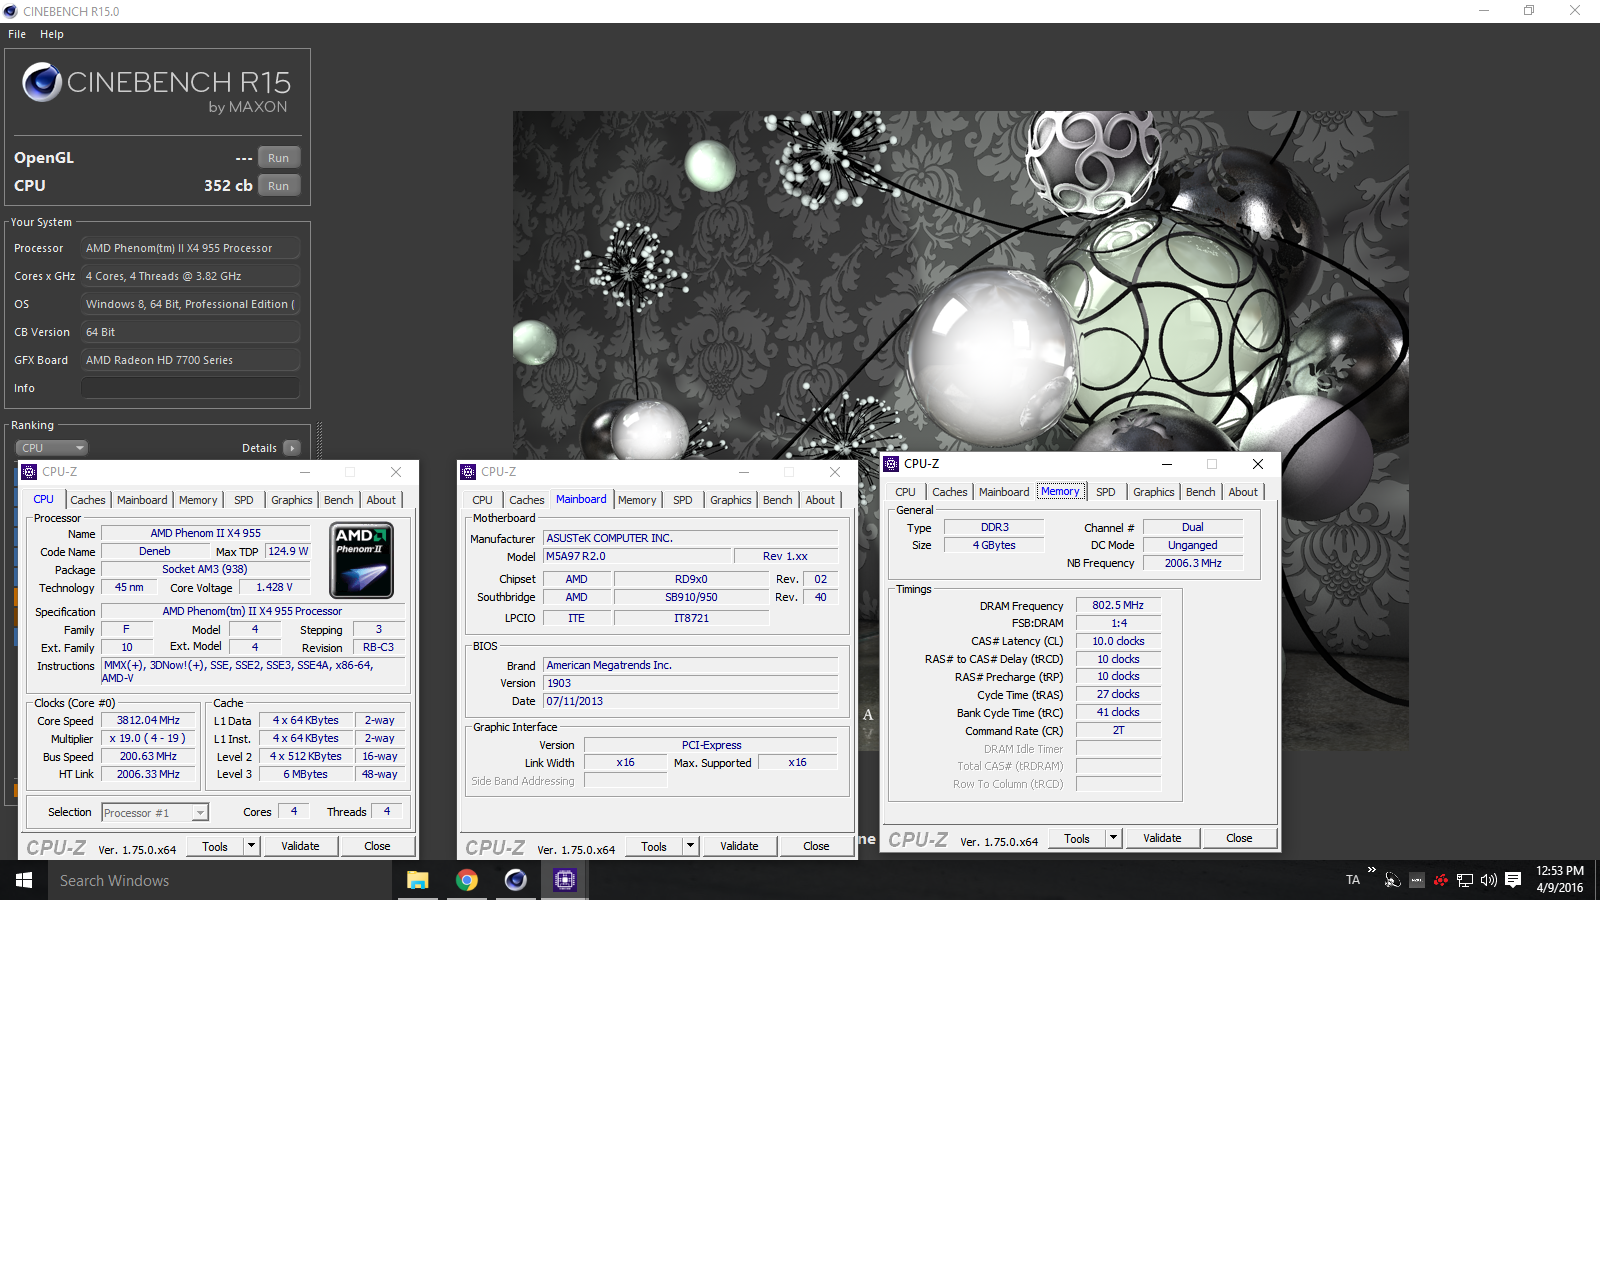
Task: Click Close button in Memory window
Action: click(1239, 838)
